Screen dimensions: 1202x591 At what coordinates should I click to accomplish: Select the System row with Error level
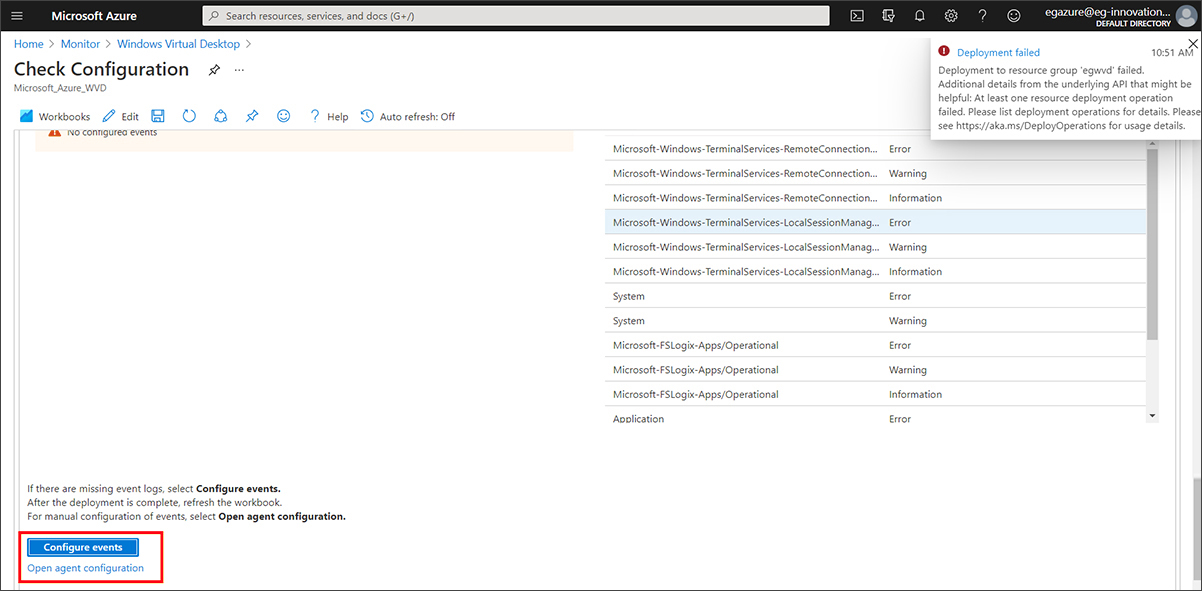[x=876, y=296]
